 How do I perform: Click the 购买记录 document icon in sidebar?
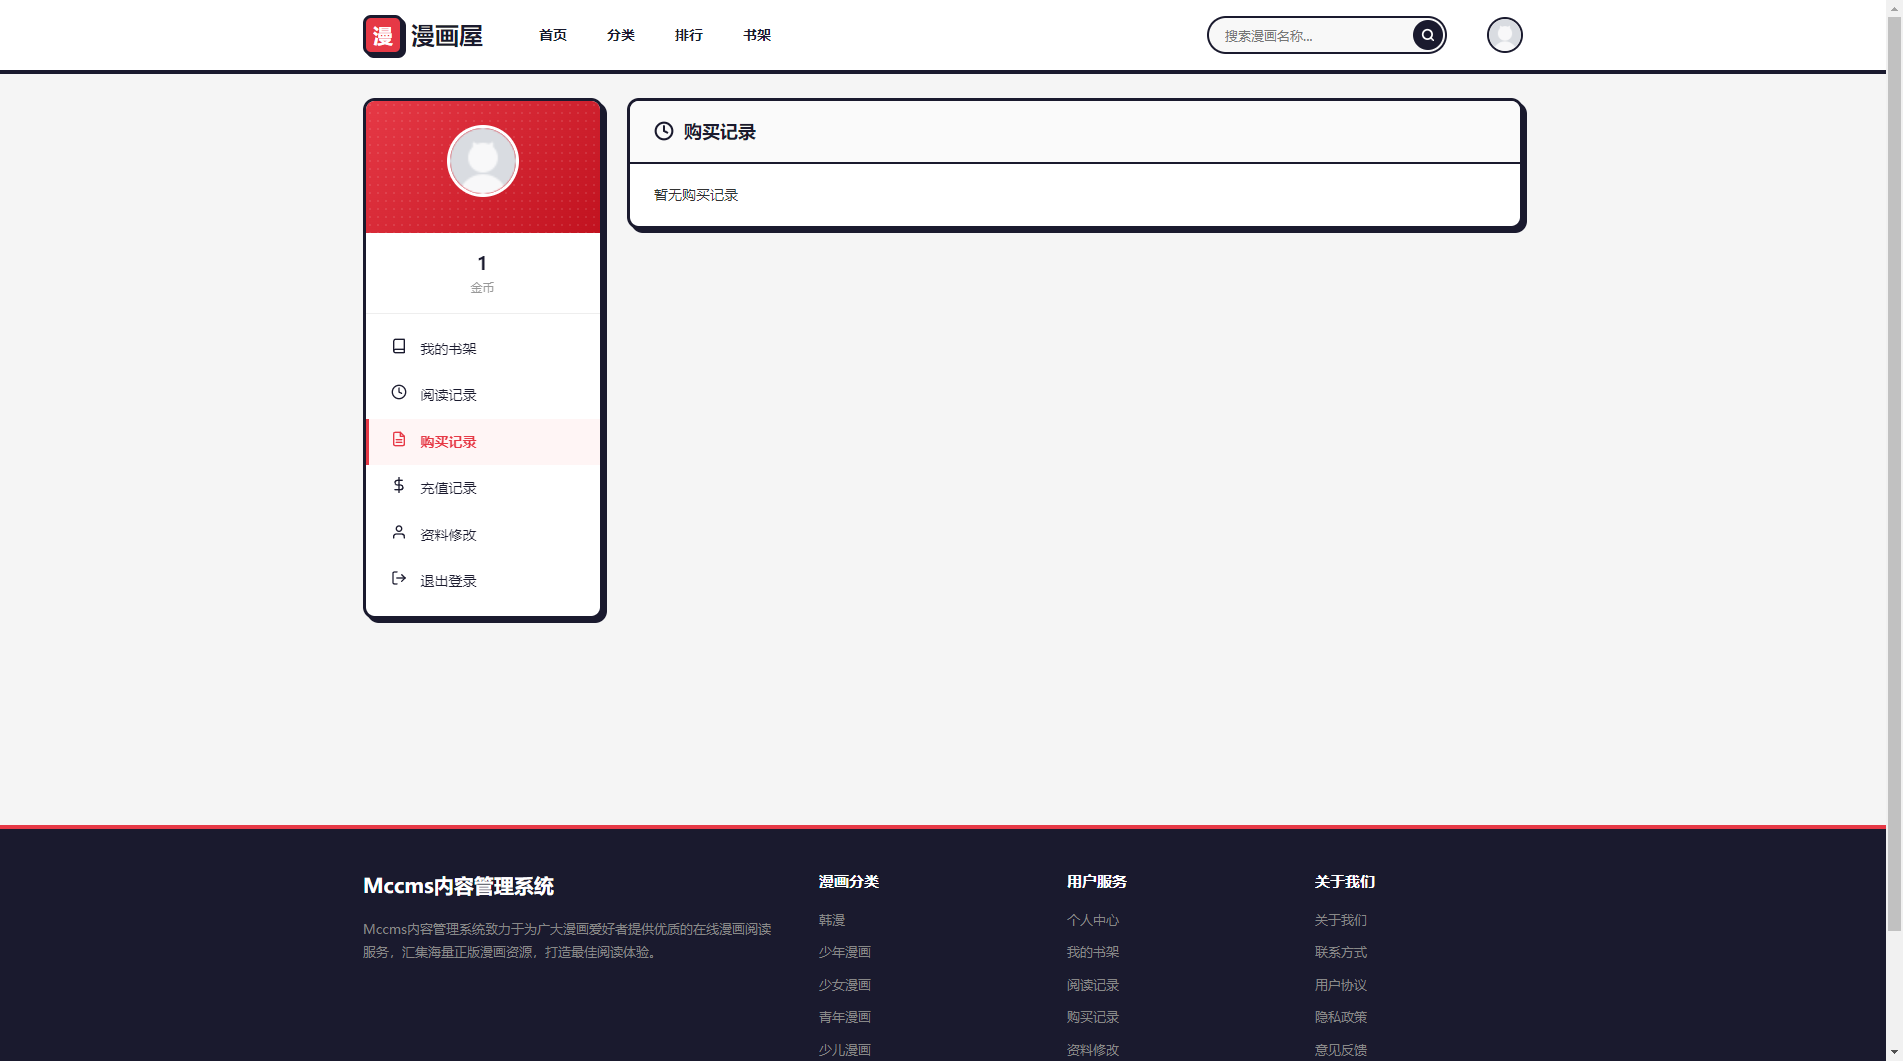399,440
